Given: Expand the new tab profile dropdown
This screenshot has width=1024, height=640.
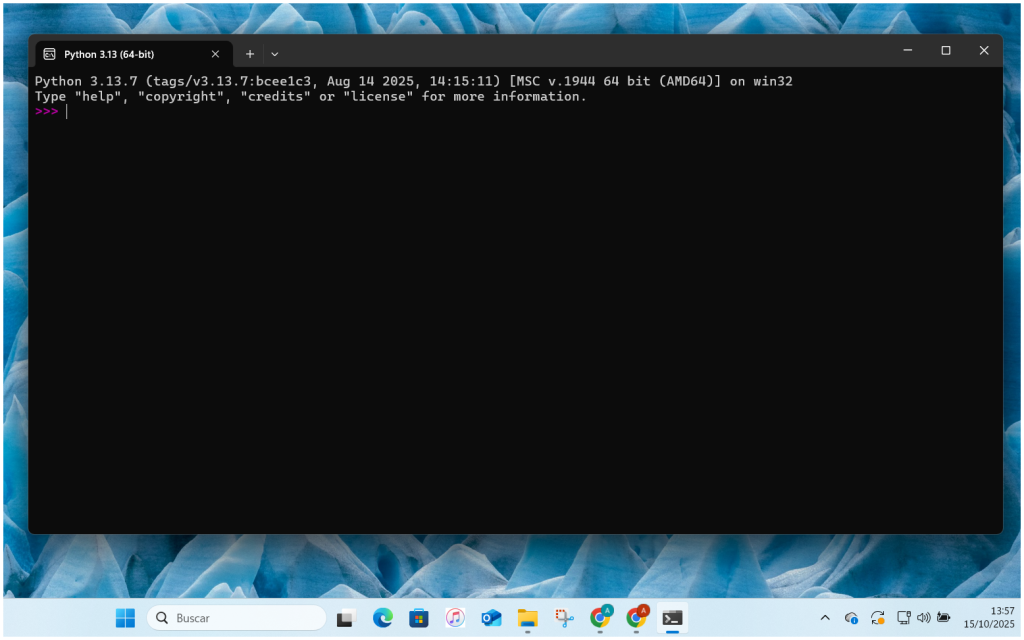Looking at the screenshot, I should pos(275,54).
